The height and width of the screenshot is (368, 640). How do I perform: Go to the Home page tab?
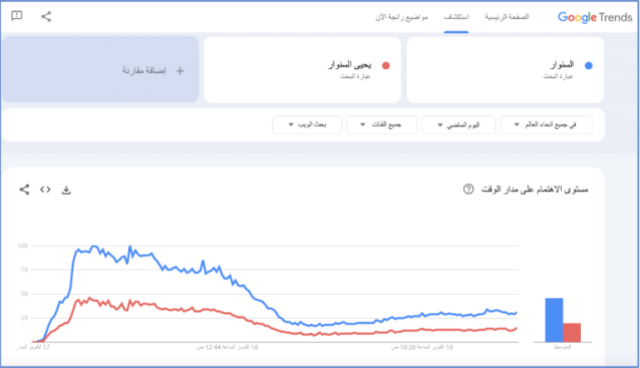tap(507, 17)
